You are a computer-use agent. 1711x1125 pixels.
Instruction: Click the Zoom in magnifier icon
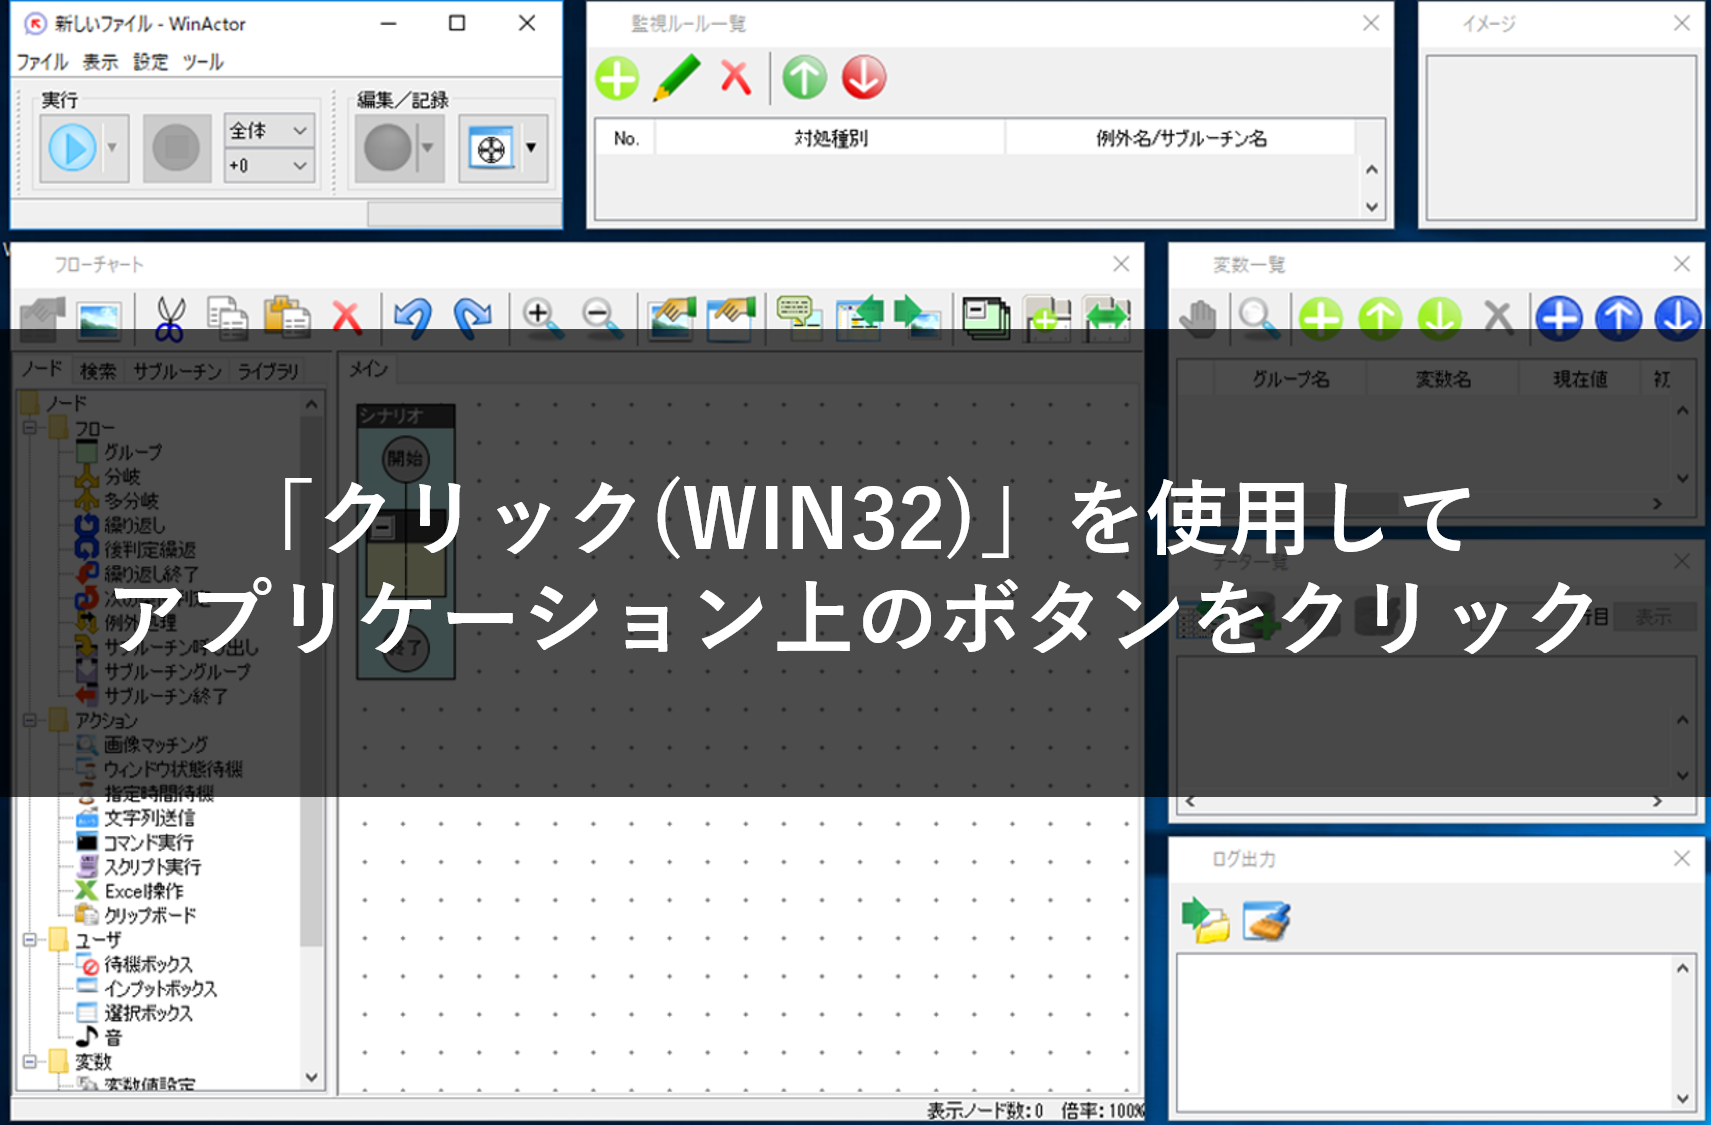coord(541,318)
